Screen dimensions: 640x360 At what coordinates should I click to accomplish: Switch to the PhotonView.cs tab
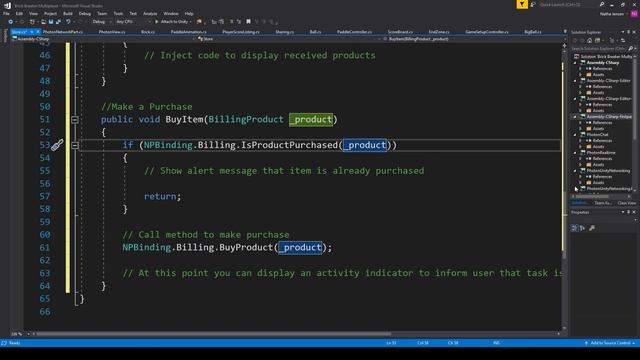click(x=112, y=32)
